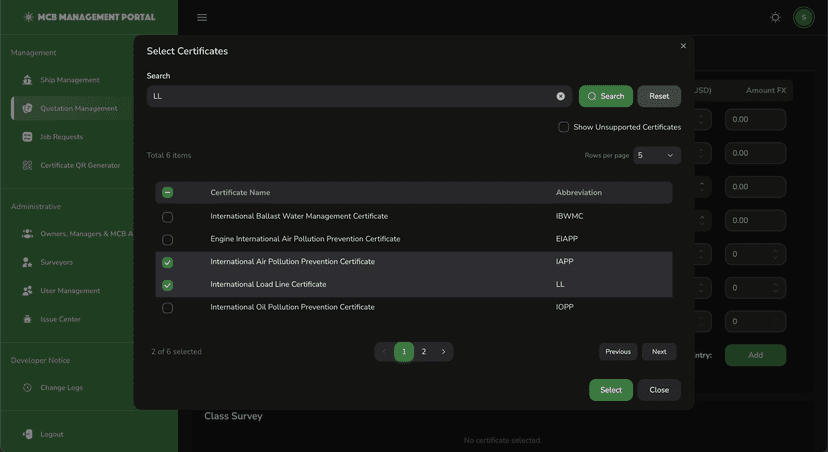828x452 pixels.
Task: Toggle the select-all header checkbox
Action: point(167,192)
